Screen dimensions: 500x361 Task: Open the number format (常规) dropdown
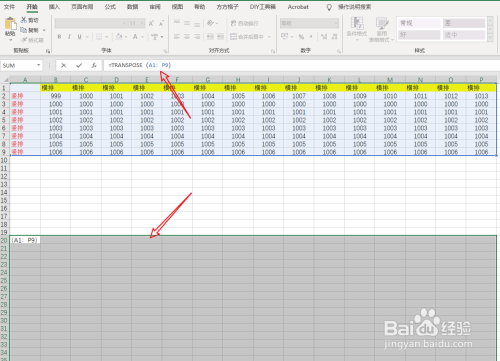coord(335,23)
